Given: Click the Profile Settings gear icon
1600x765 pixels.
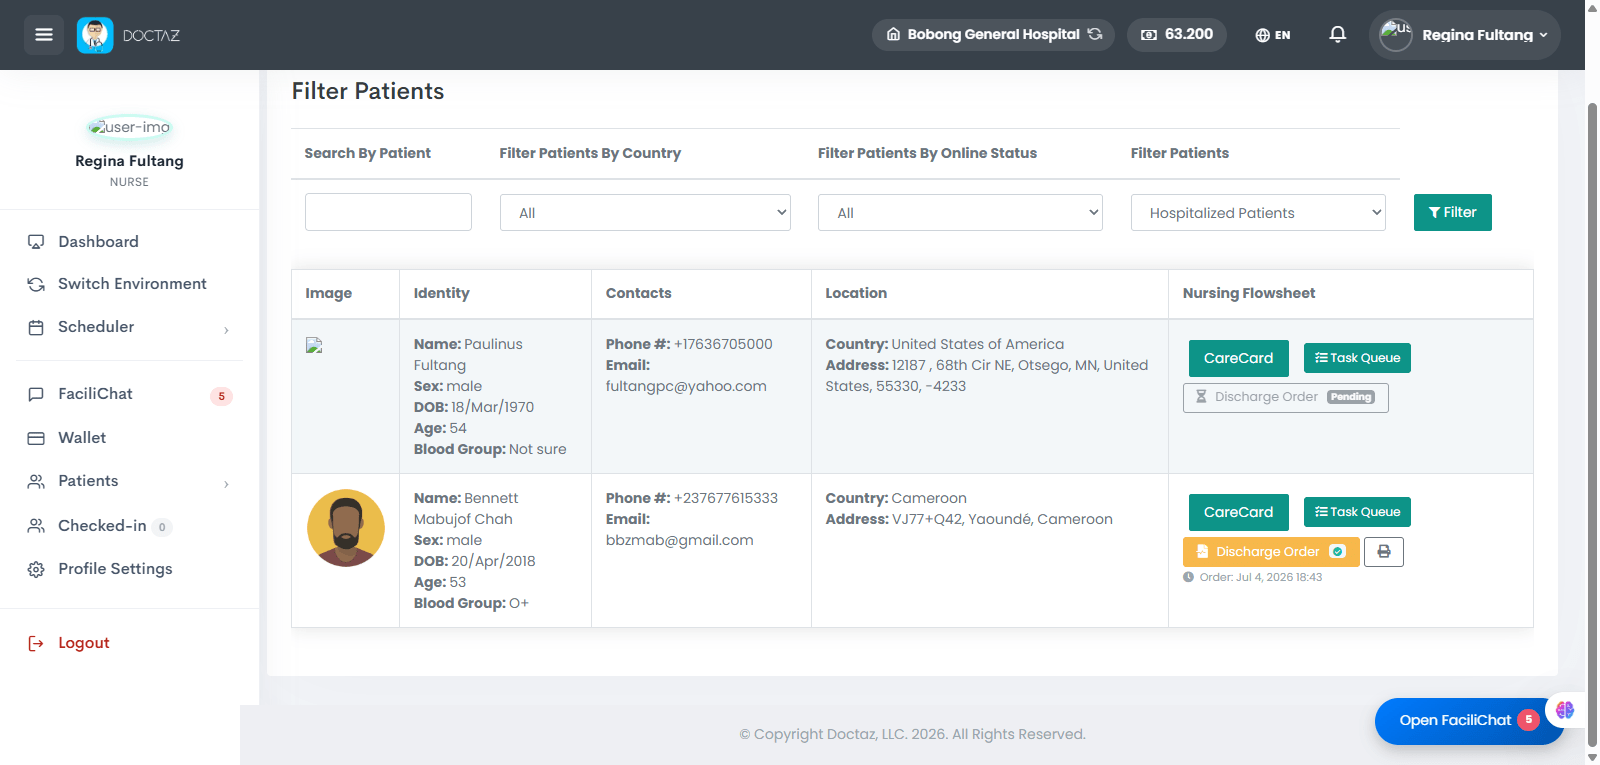Looking at the screenshot, I should click(36, 569).
